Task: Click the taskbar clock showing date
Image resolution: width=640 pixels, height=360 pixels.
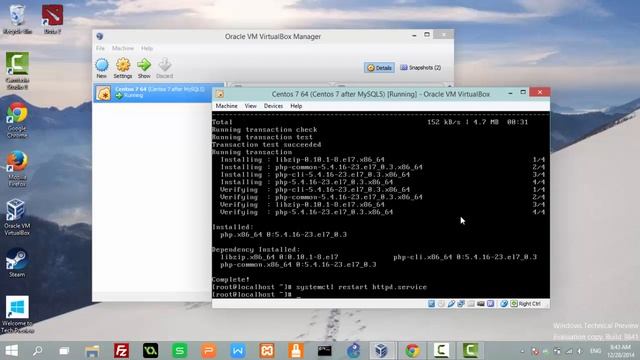Action: coord(621,351)
